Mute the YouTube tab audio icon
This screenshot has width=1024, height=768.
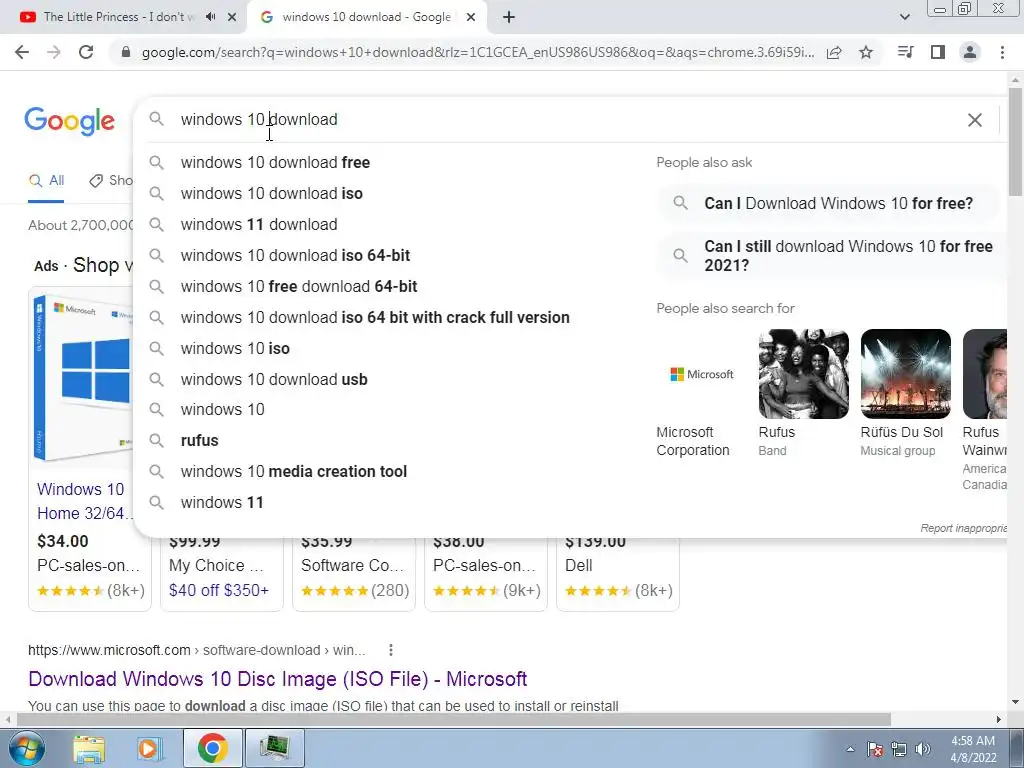pyautogui.click(x=210, y=17)
